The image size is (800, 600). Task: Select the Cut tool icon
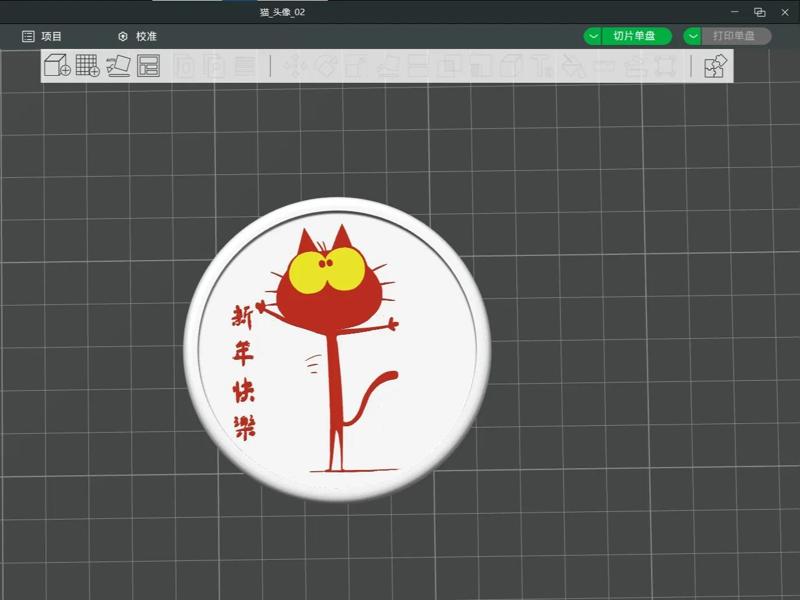418,67
